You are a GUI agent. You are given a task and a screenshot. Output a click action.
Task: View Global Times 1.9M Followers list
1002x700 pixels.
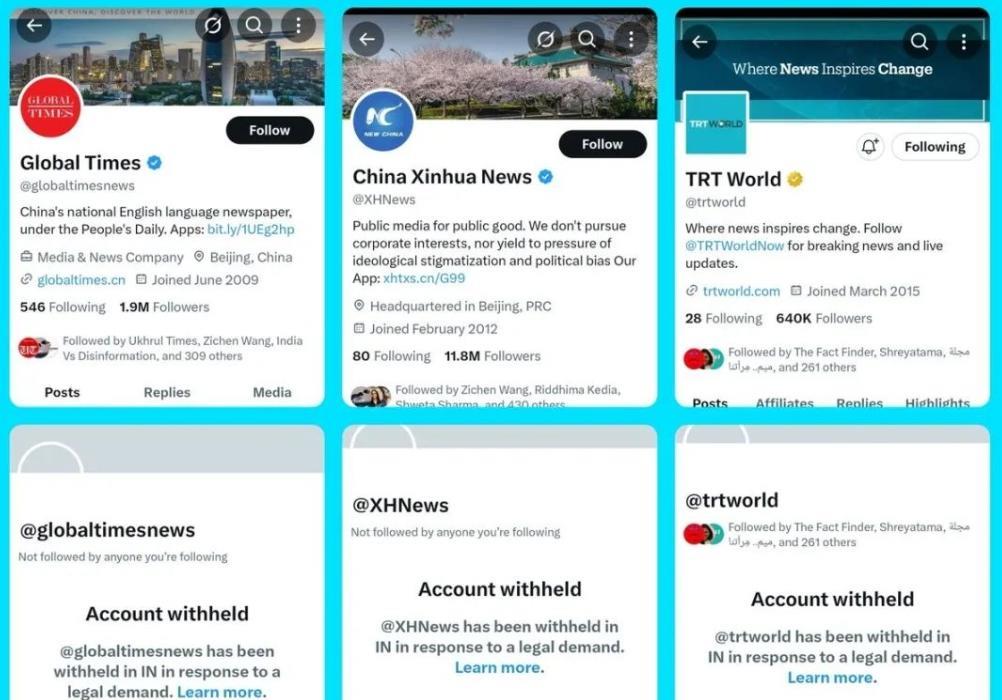[164, 307]
